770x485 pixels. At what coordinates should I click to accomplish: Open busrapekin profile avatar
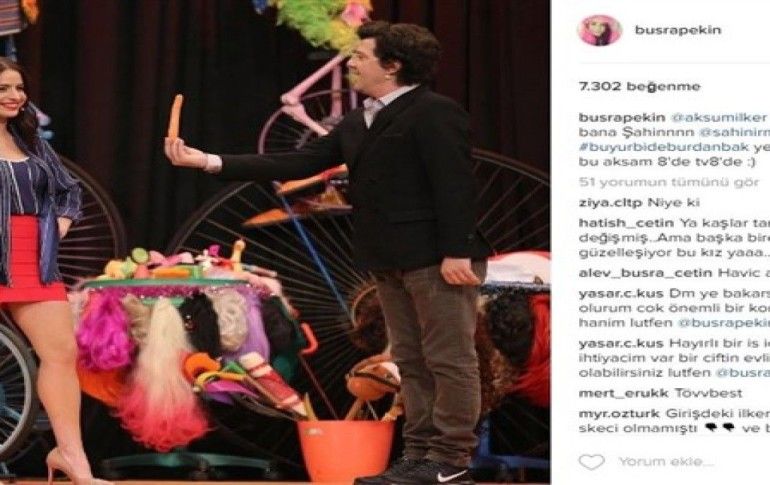pyautogui.click(x=600, y=30)
